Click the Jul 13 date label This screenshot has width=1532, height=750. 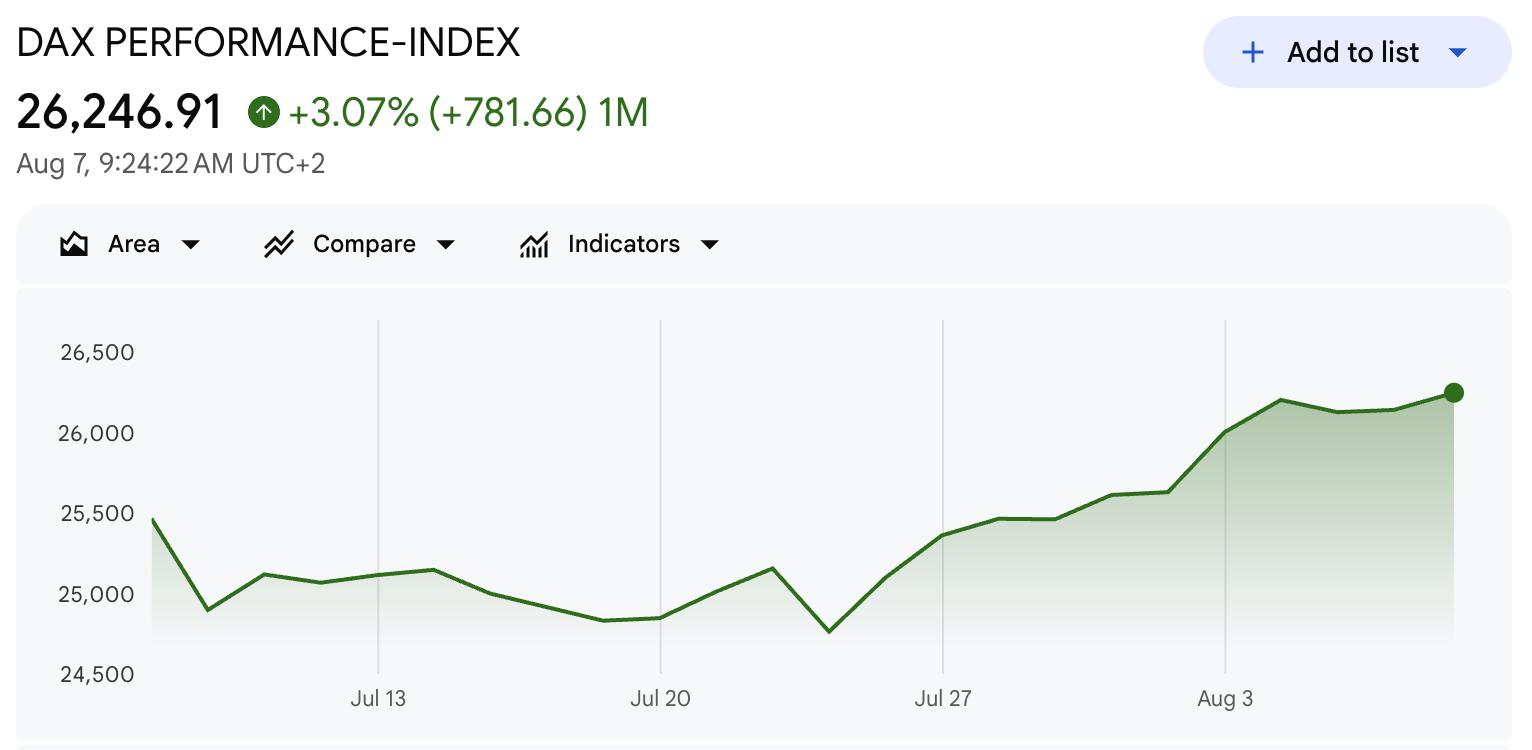[x=378, y=698]
